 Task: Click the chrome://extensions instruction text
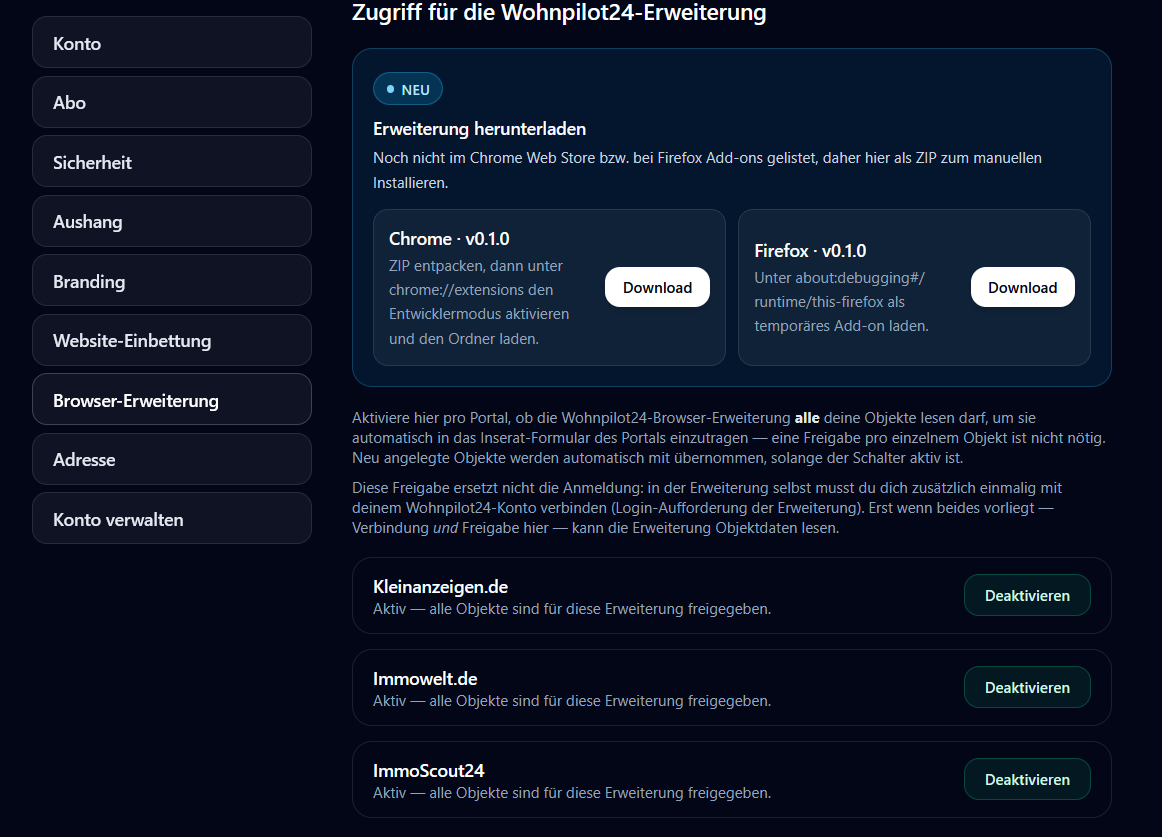pyautogui.click(x=479, y=302)
